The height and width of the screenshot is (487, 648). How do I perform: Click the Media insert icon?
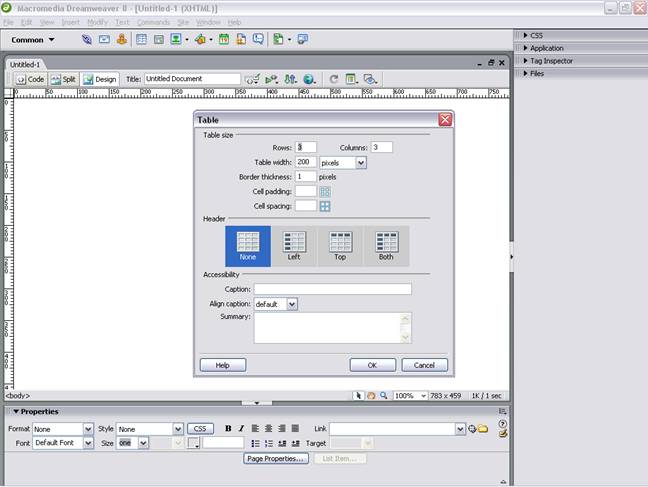200,40
